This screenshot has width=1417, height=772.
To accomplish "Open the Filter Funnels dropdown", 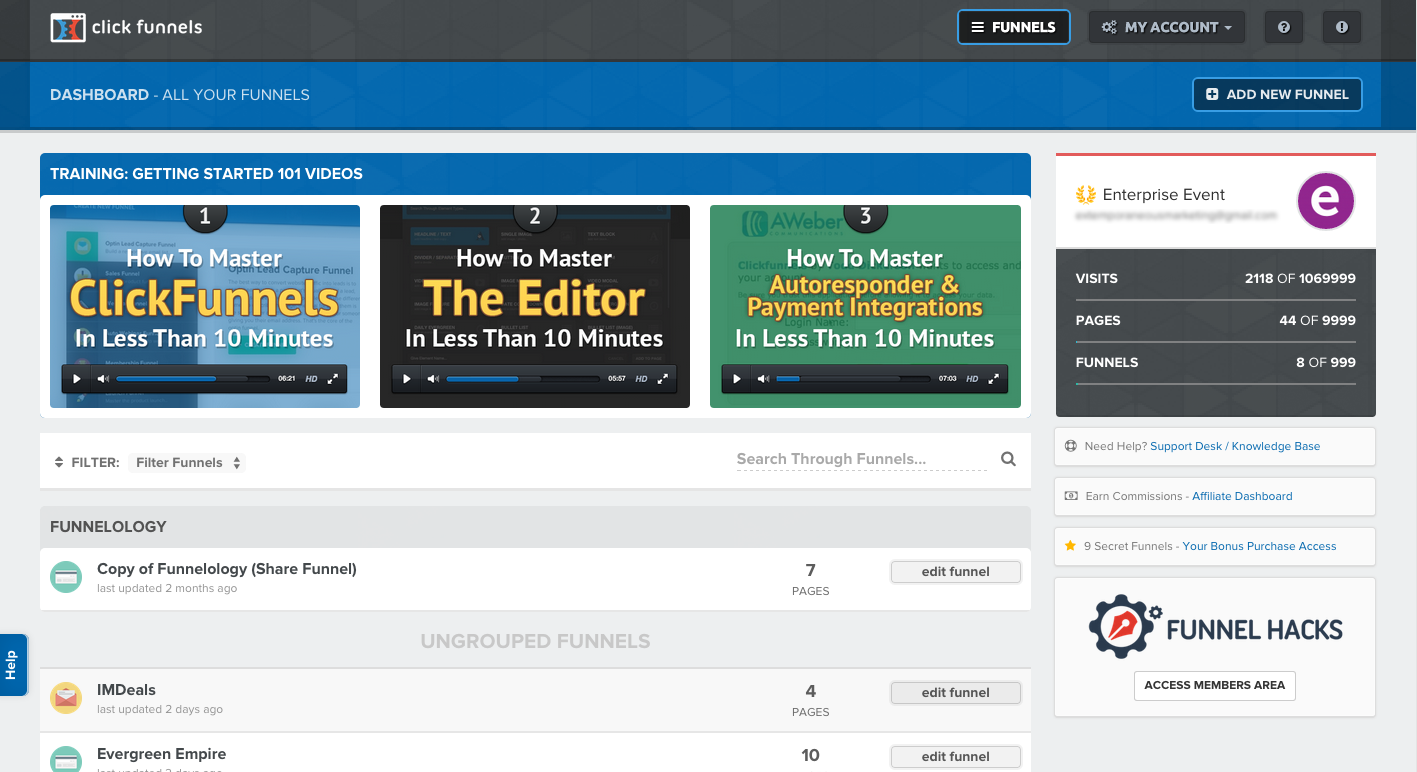I will (x=188, y=463).
